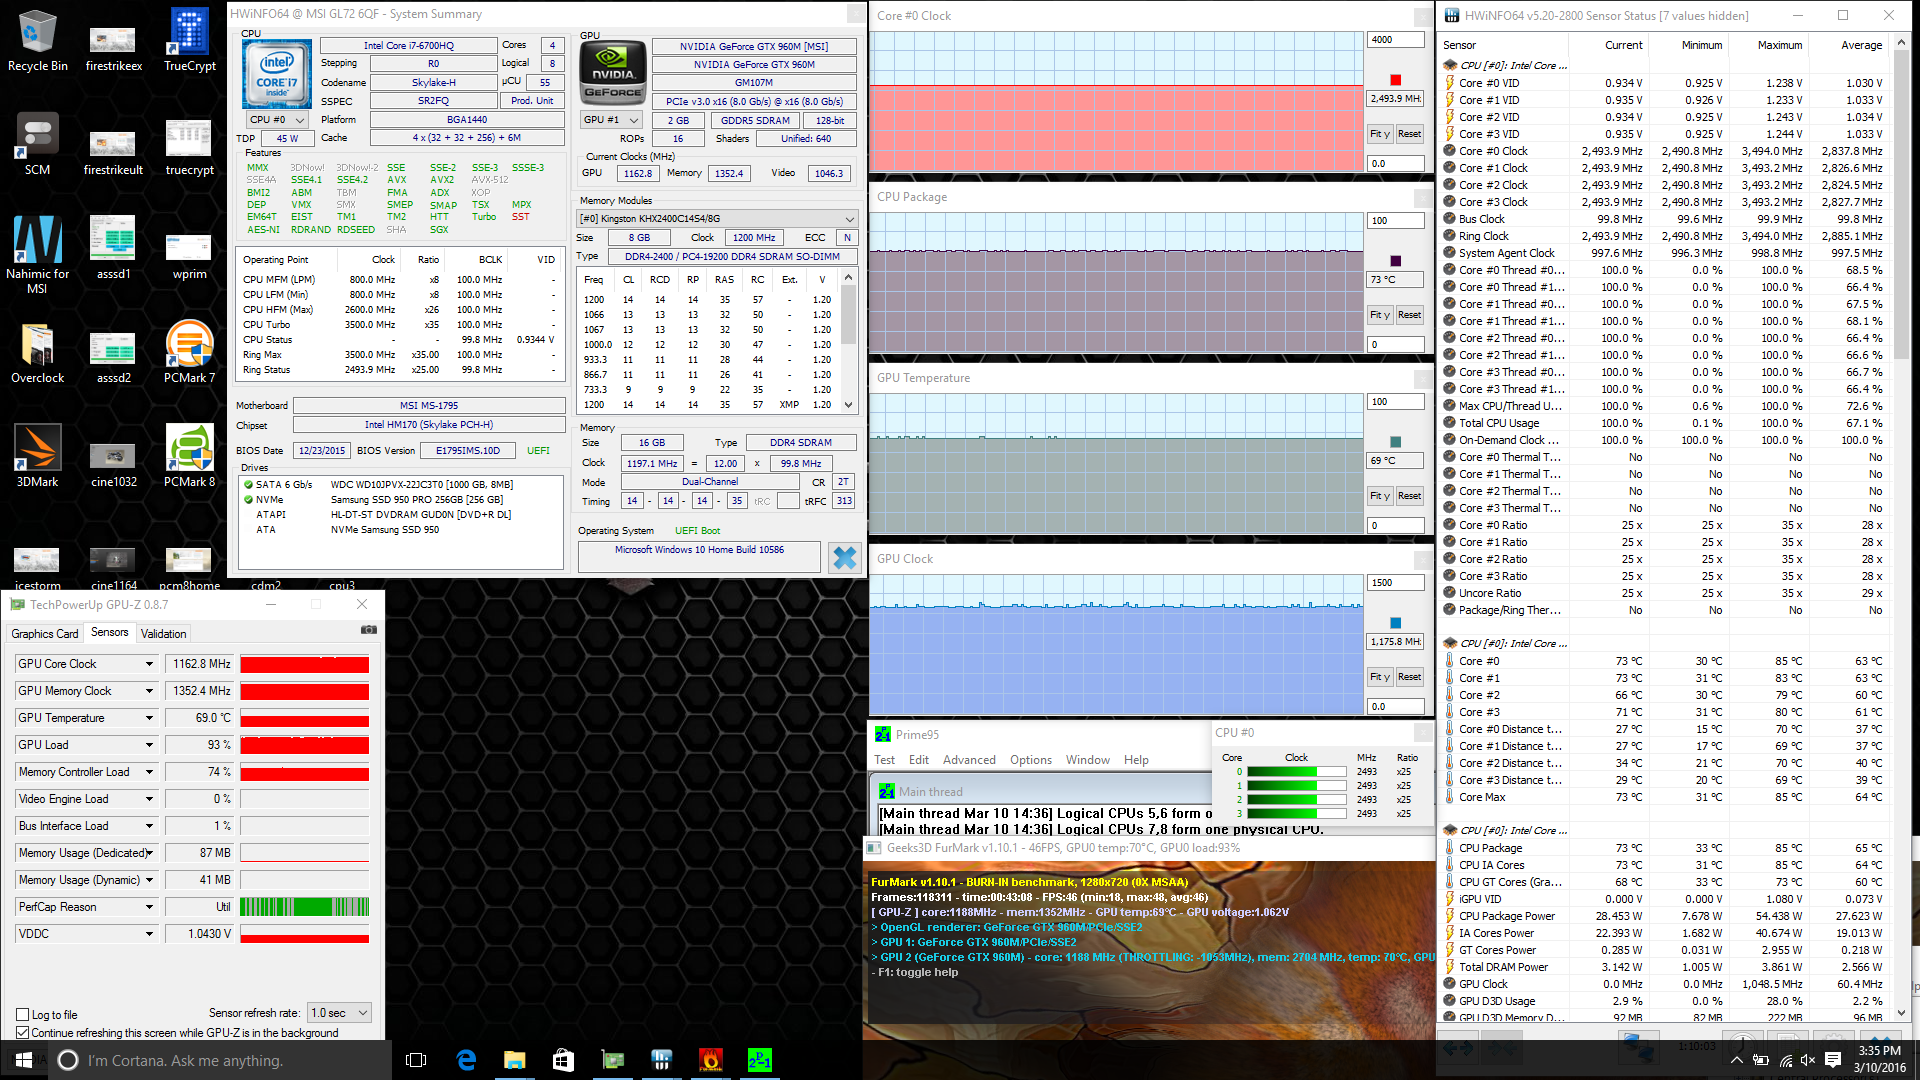Click the GPU-Z screenshot camera icon

pyautogui.click(x=368, y=630)
